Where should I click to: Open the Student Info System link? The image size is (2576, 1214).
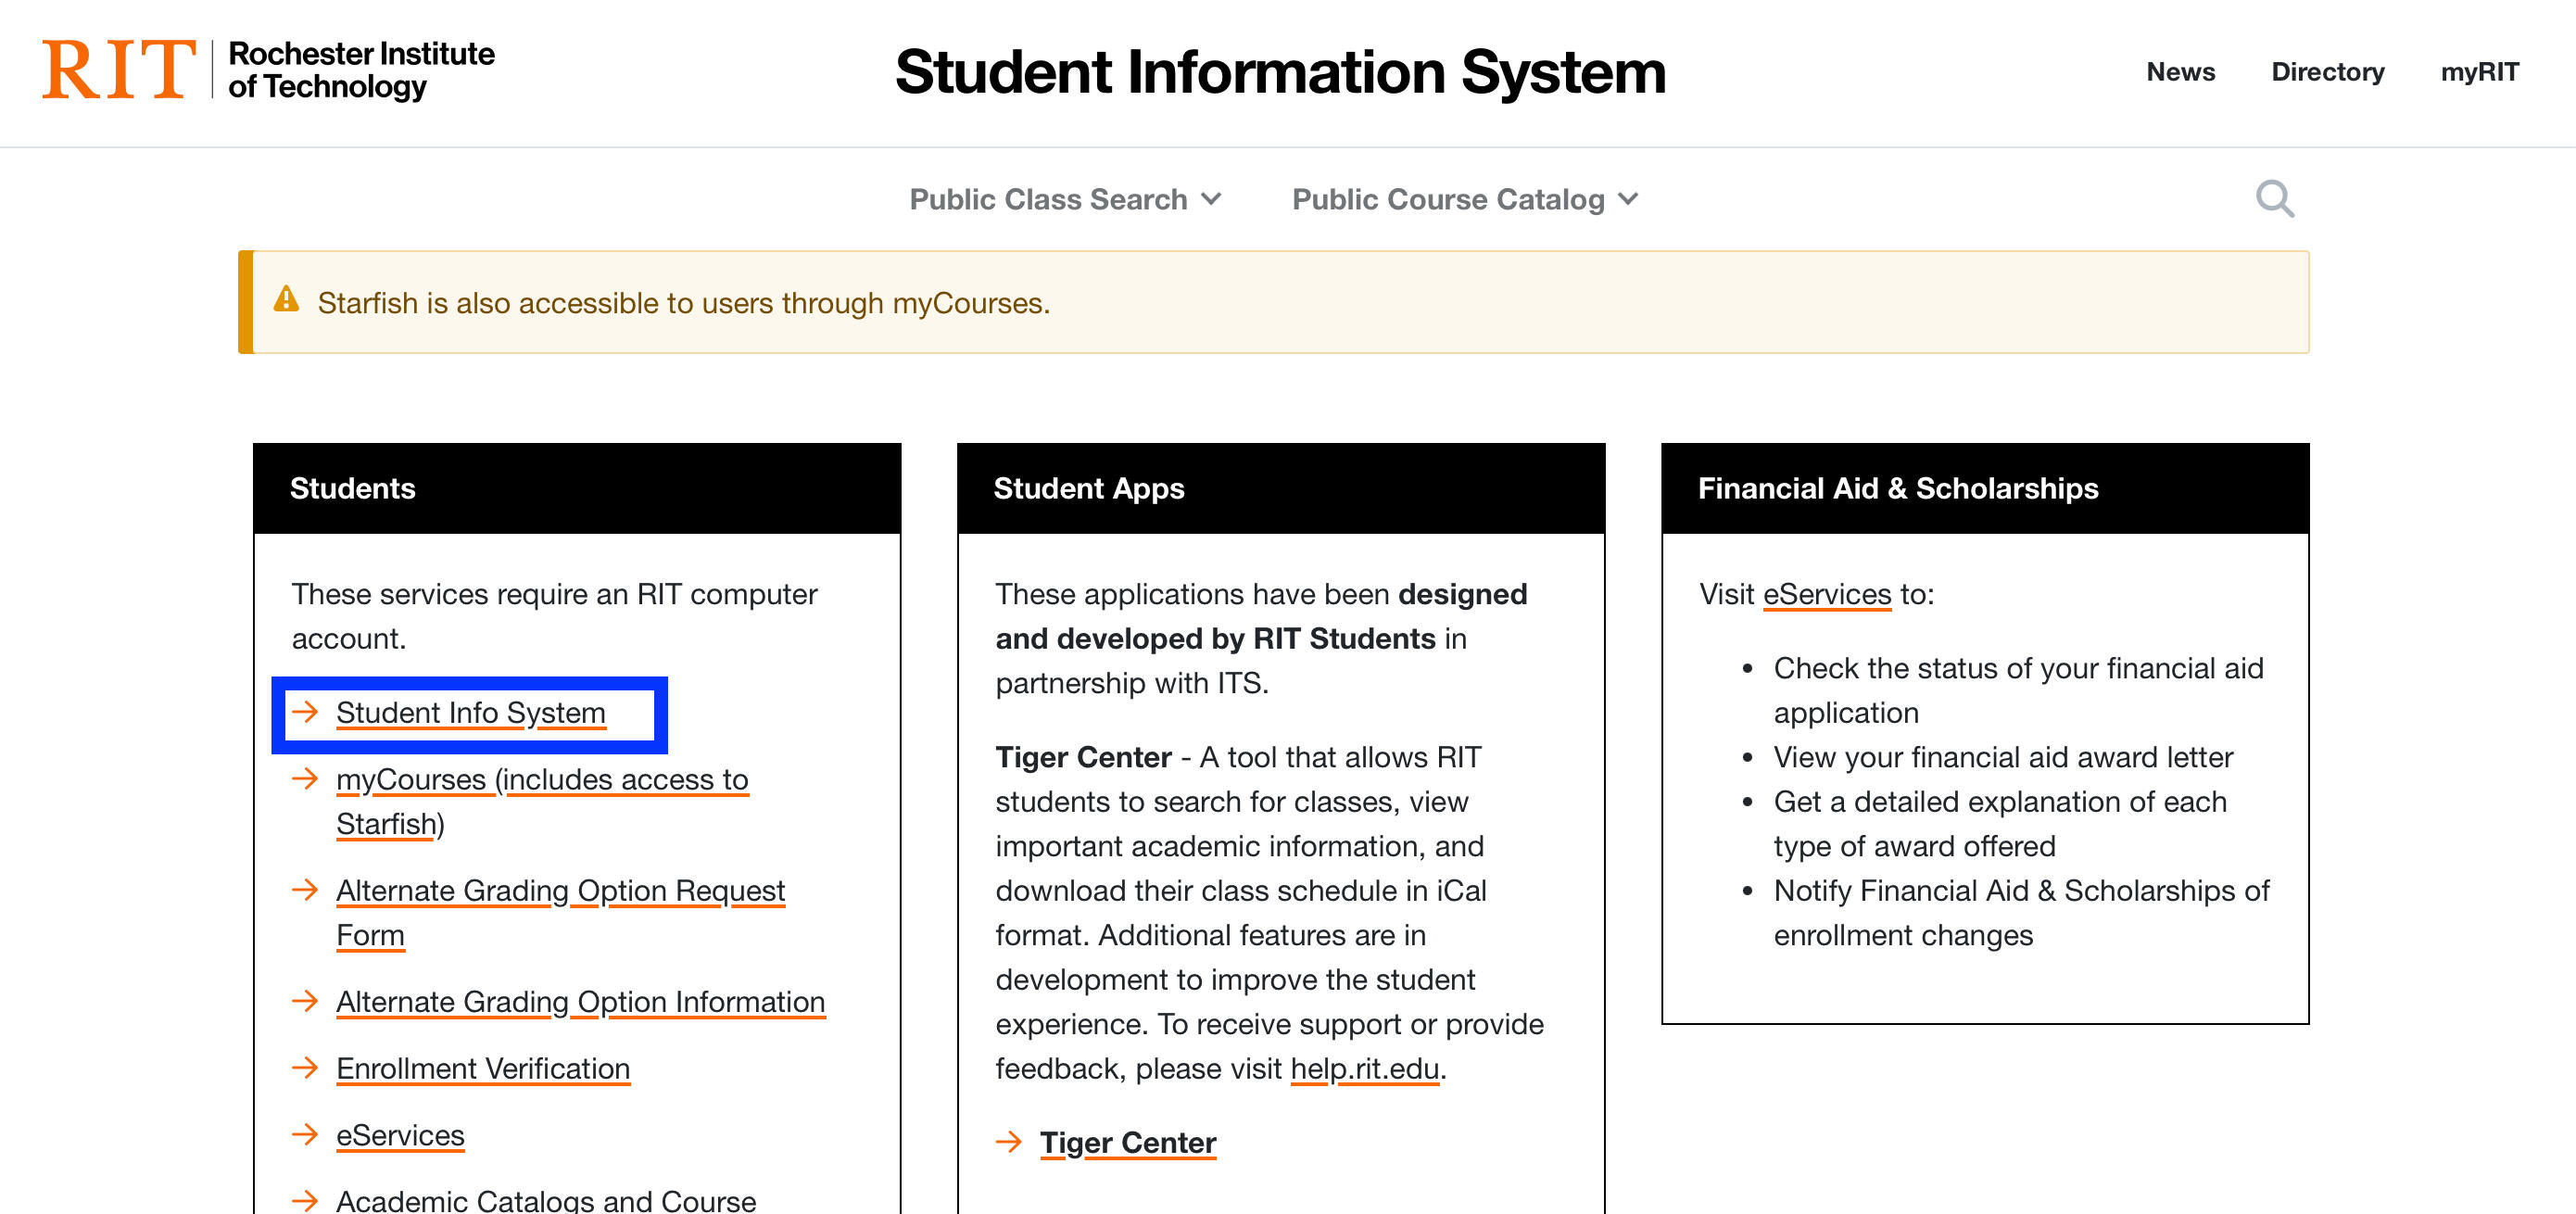[471, 713]
